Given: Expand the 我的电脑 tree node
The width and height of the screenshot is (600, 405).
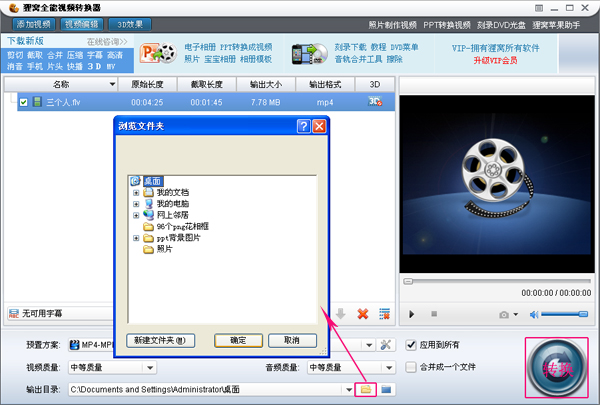Looking at the screenshot, I should (136, 204).
